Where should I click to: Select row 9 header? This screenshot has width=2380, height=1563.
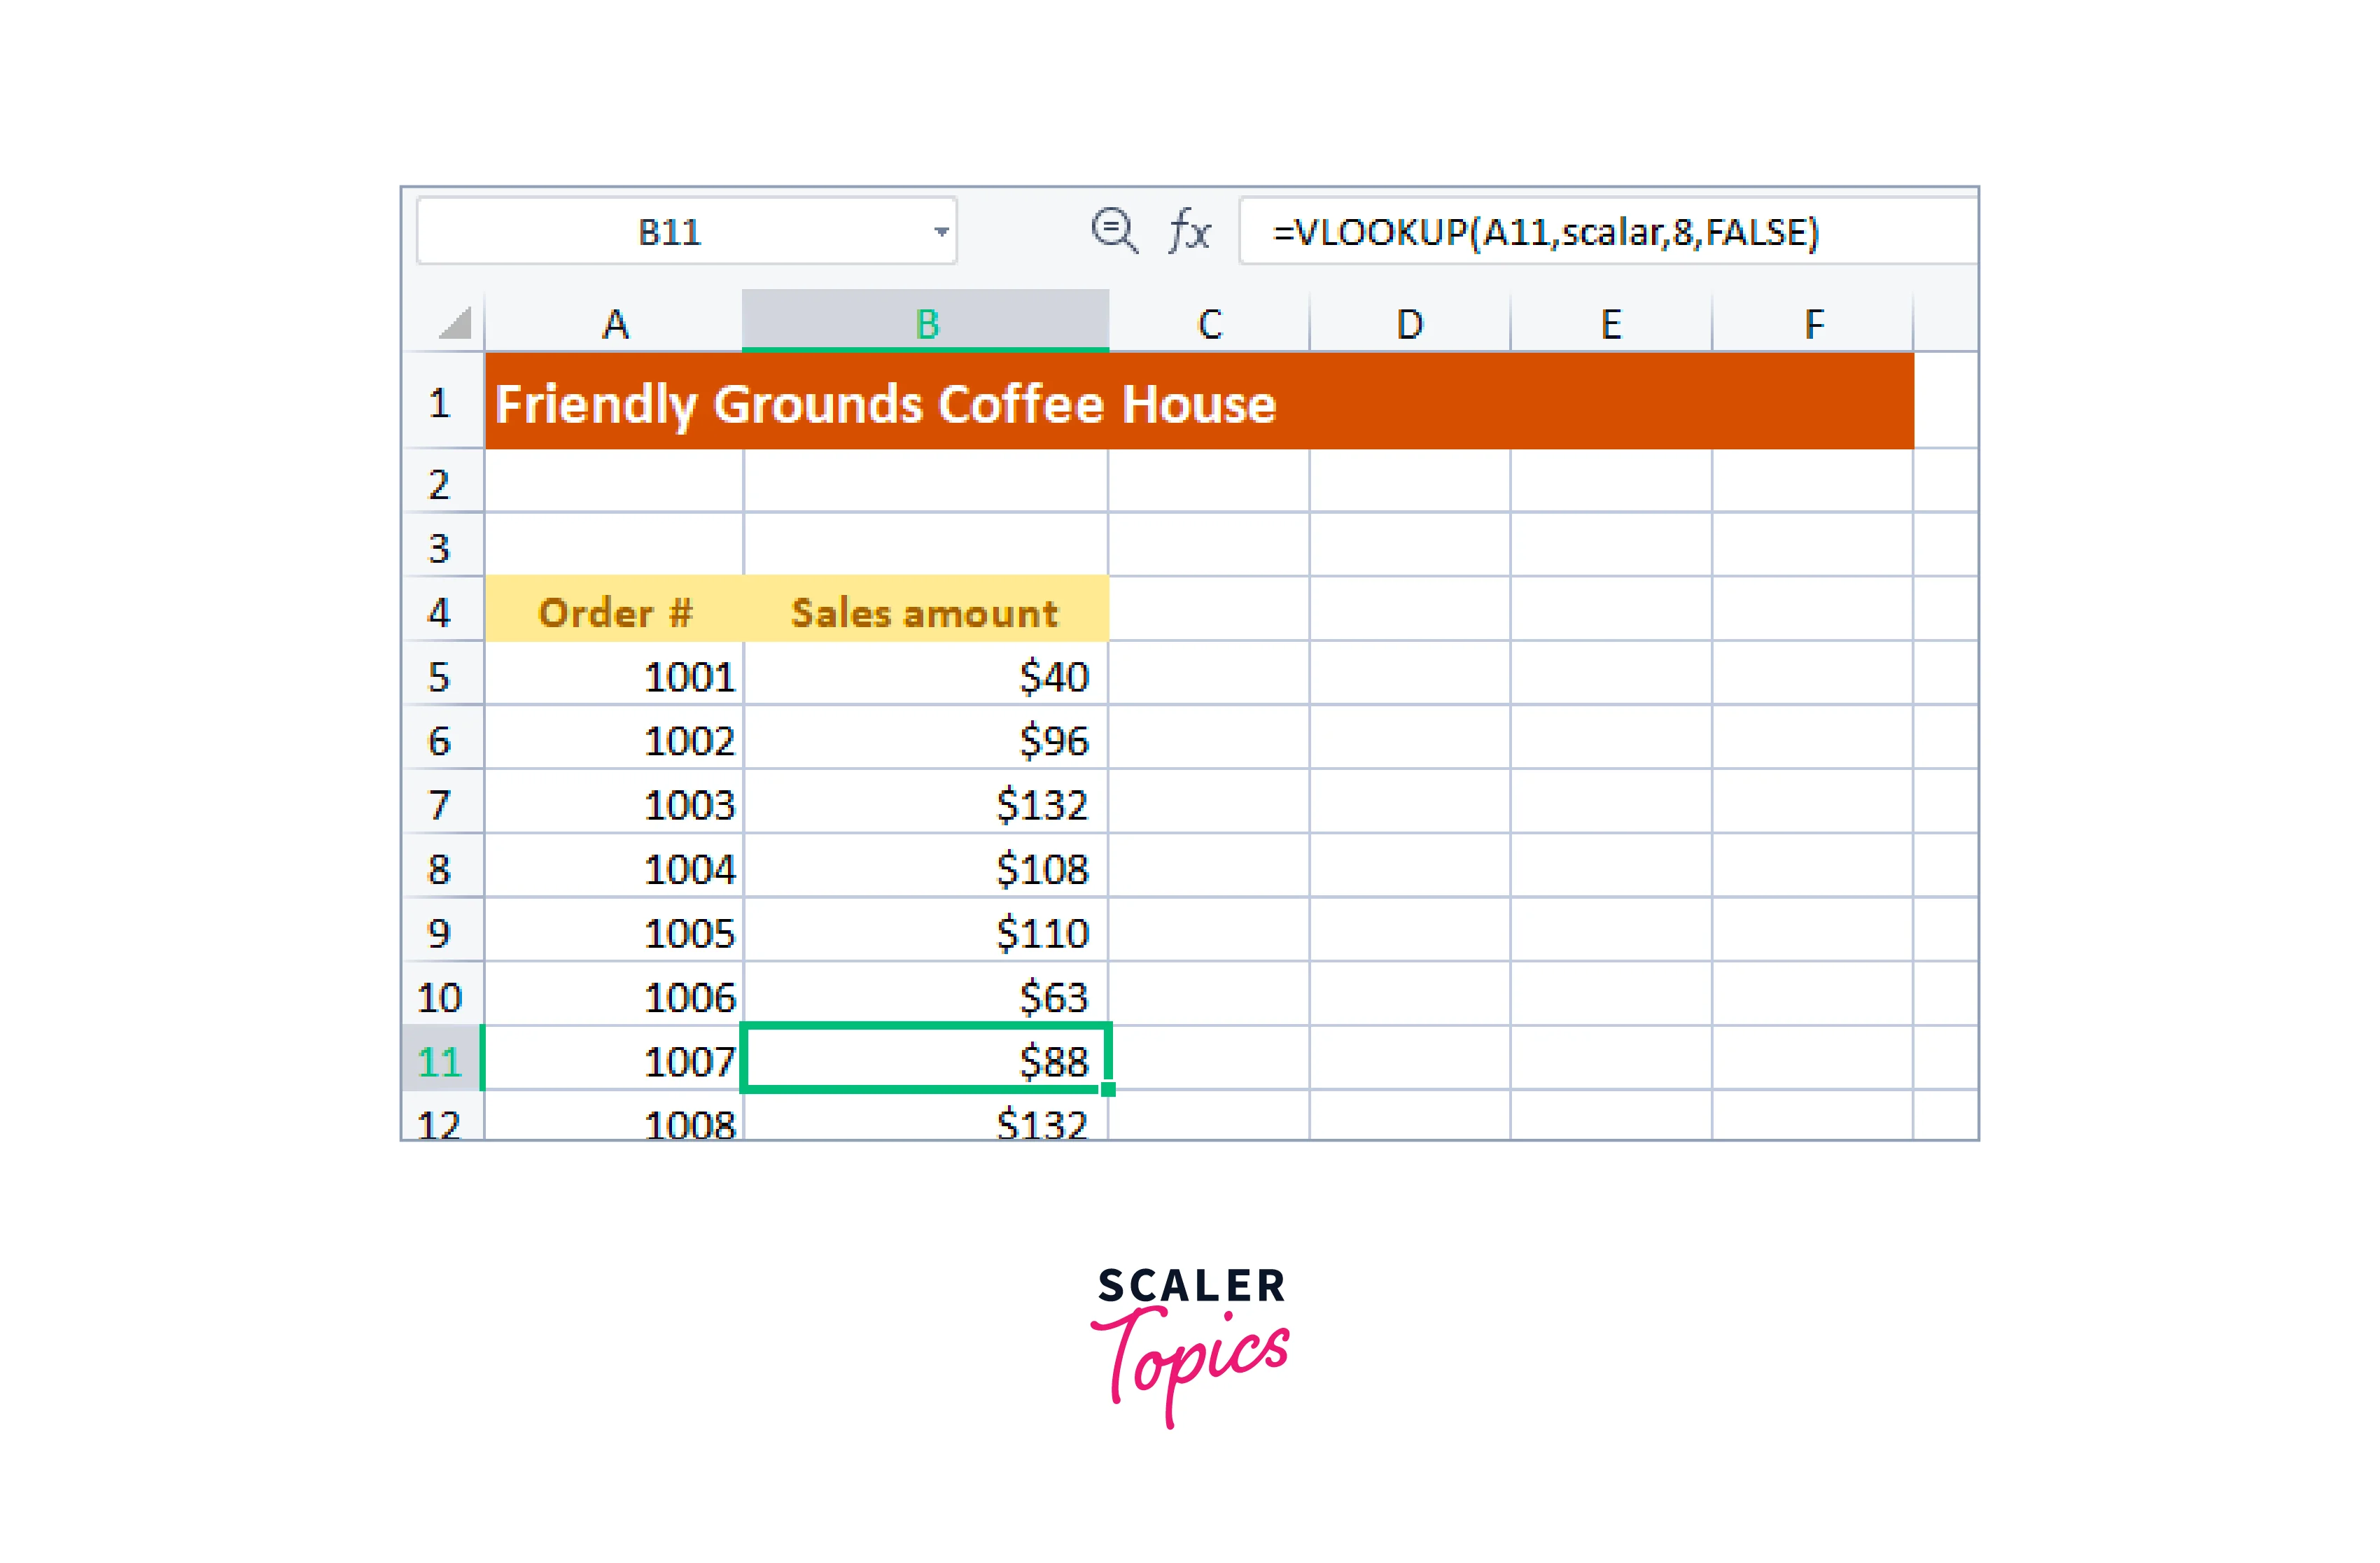pos(443,930)
